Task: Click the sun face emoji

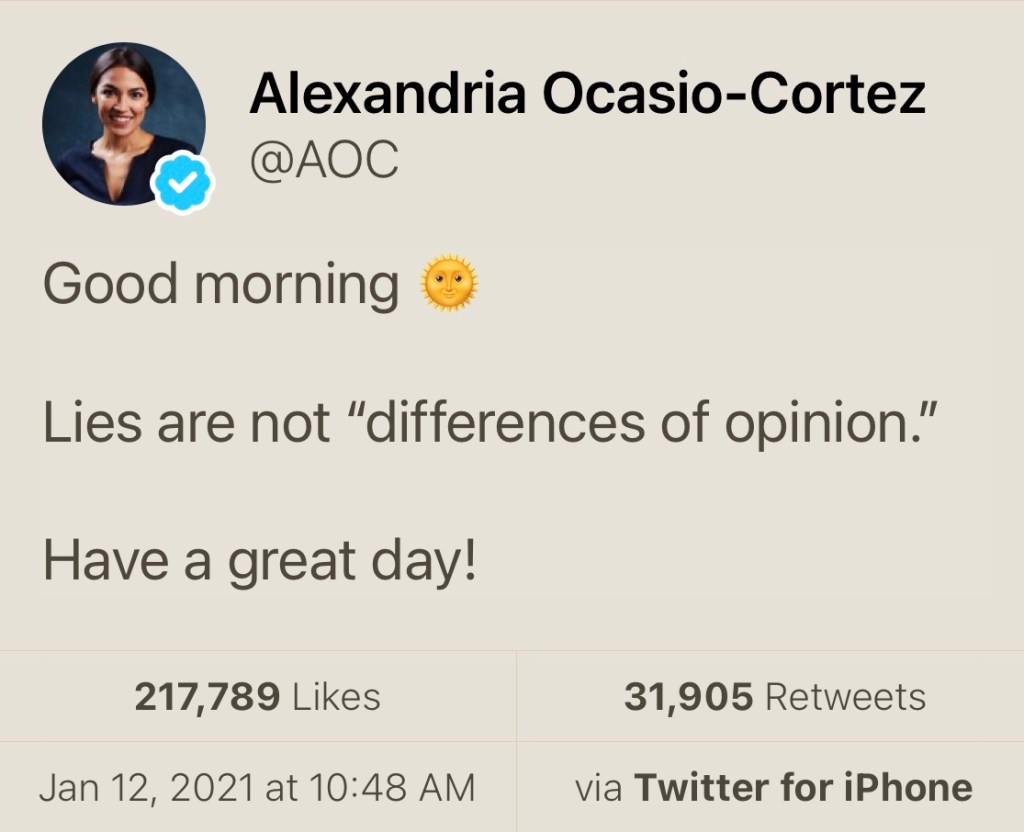Action: point(450,284)
